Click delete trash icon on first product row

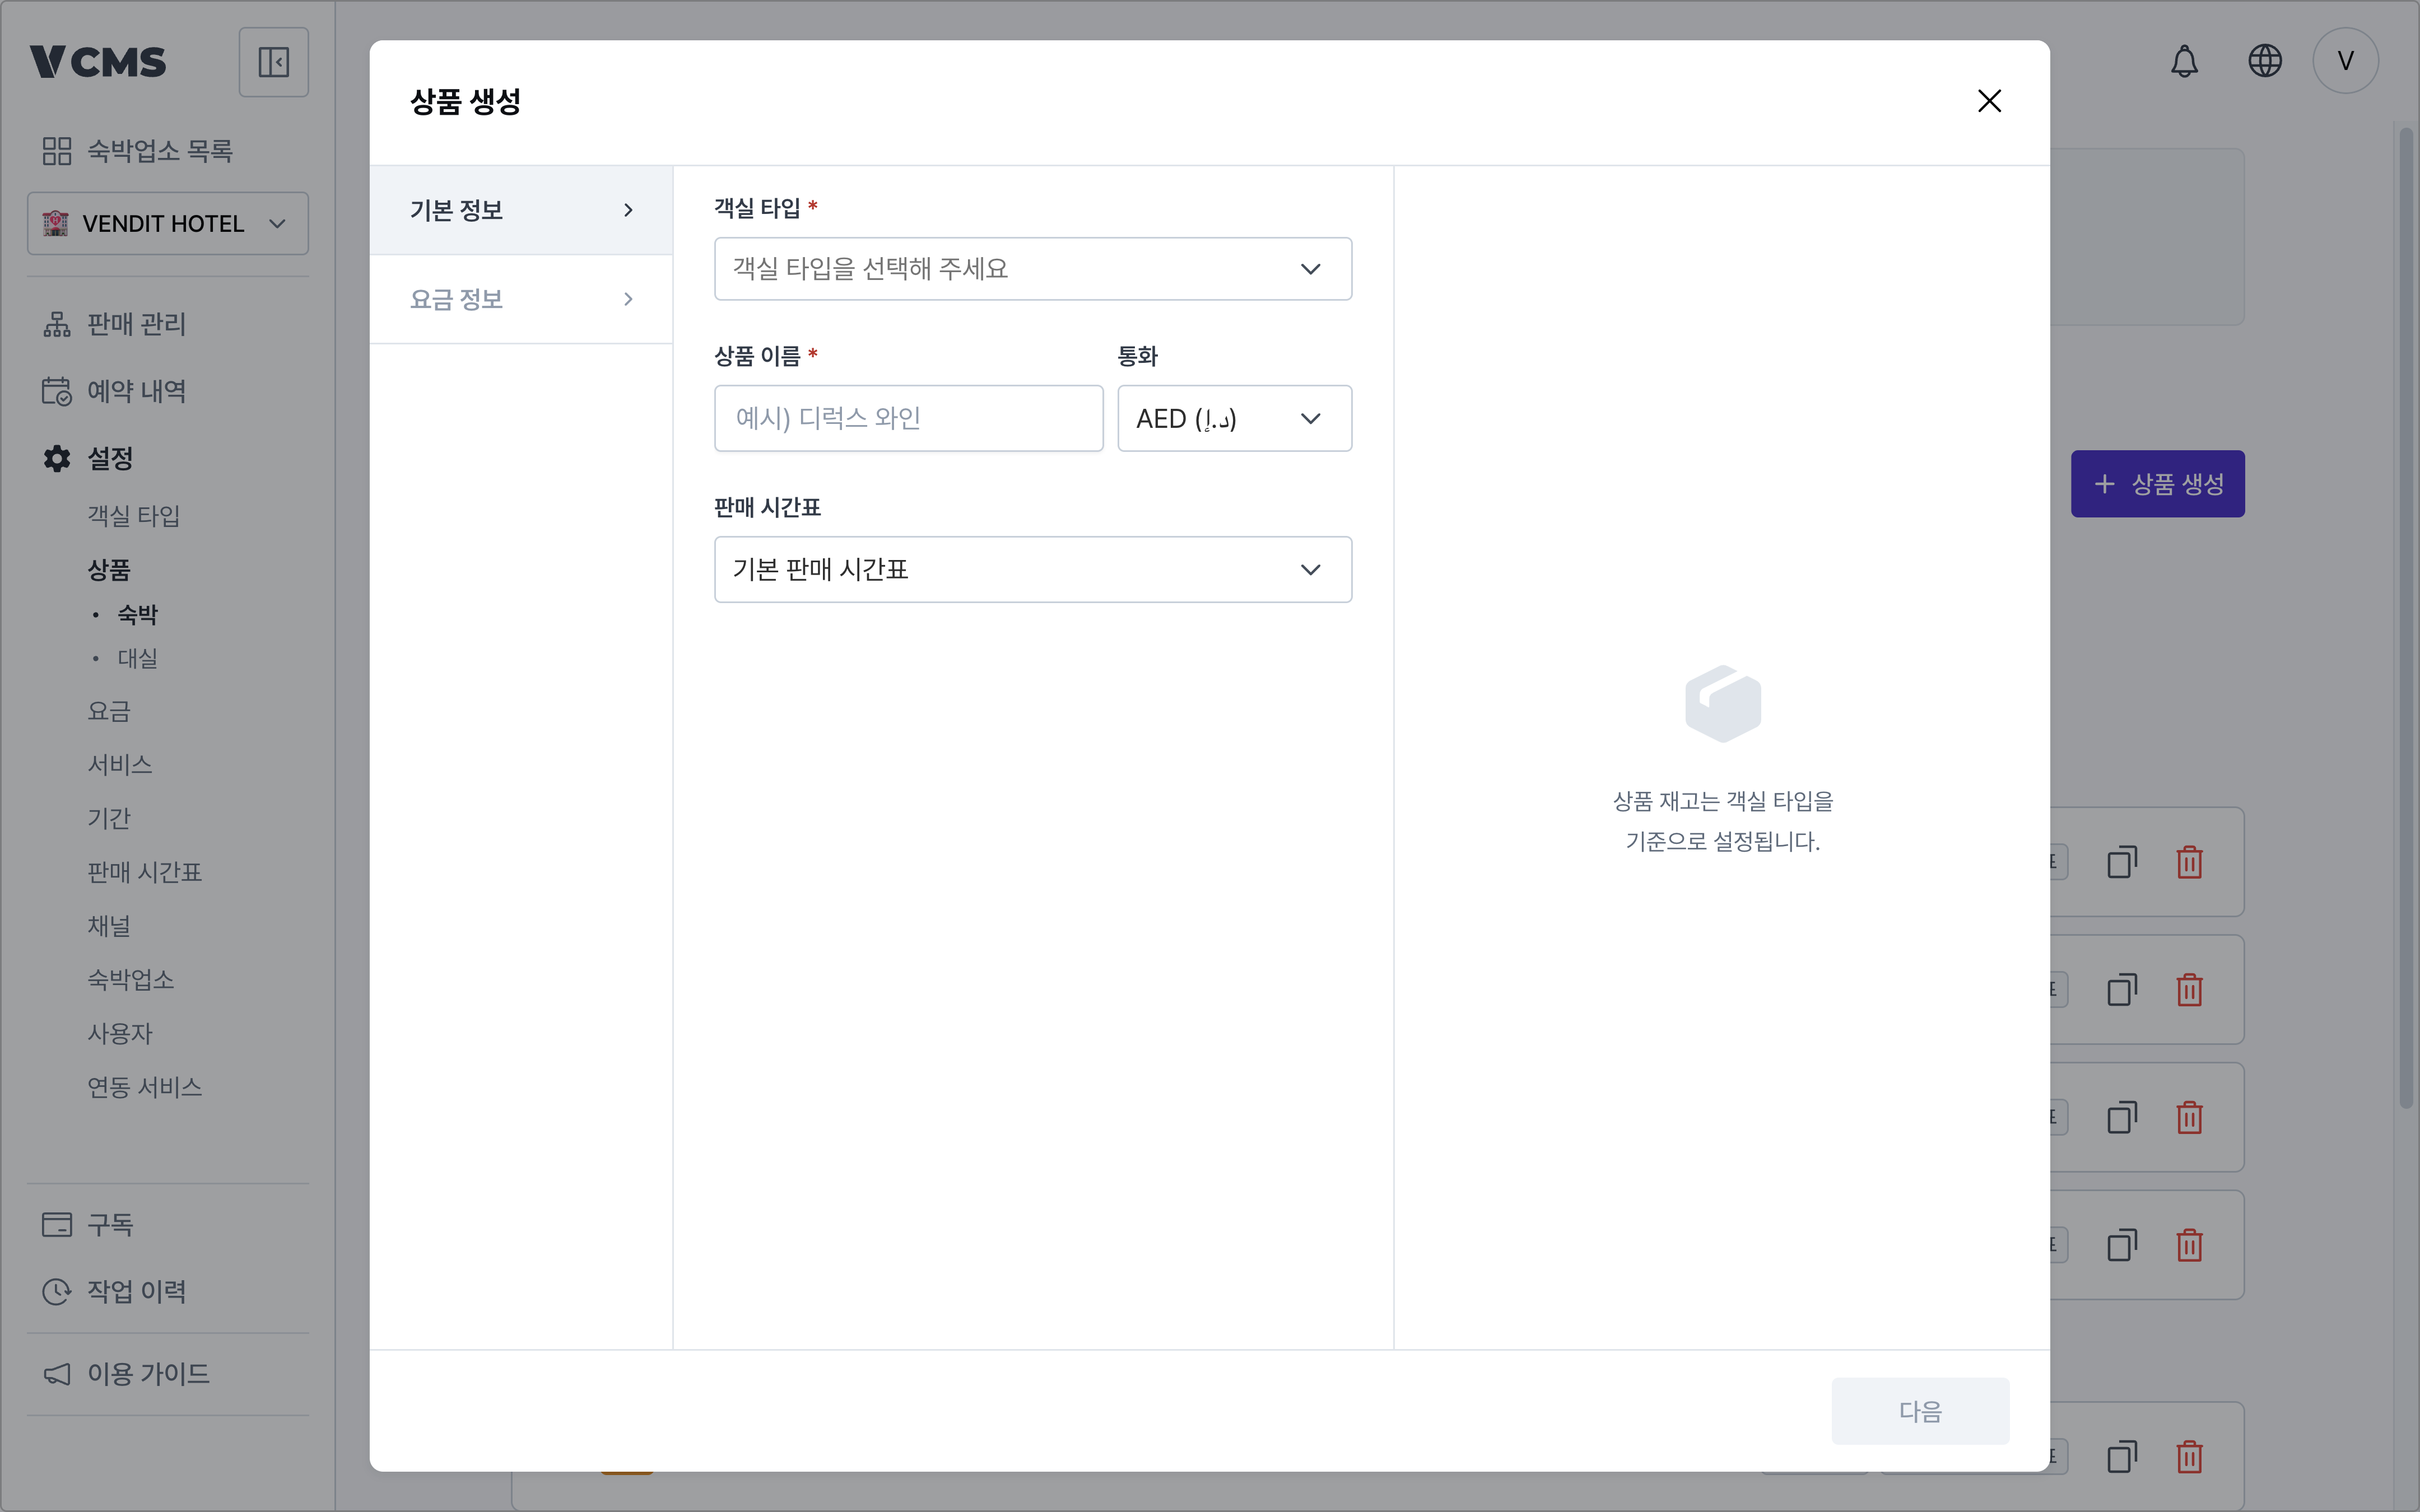[x=2190, y=862]
